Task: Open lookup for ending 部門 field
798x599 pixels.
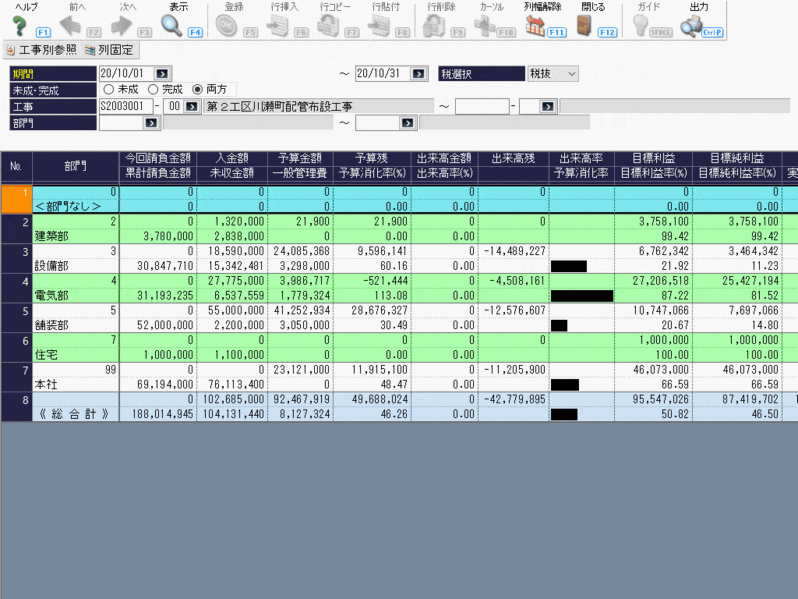Action: (x=407, y=123)
